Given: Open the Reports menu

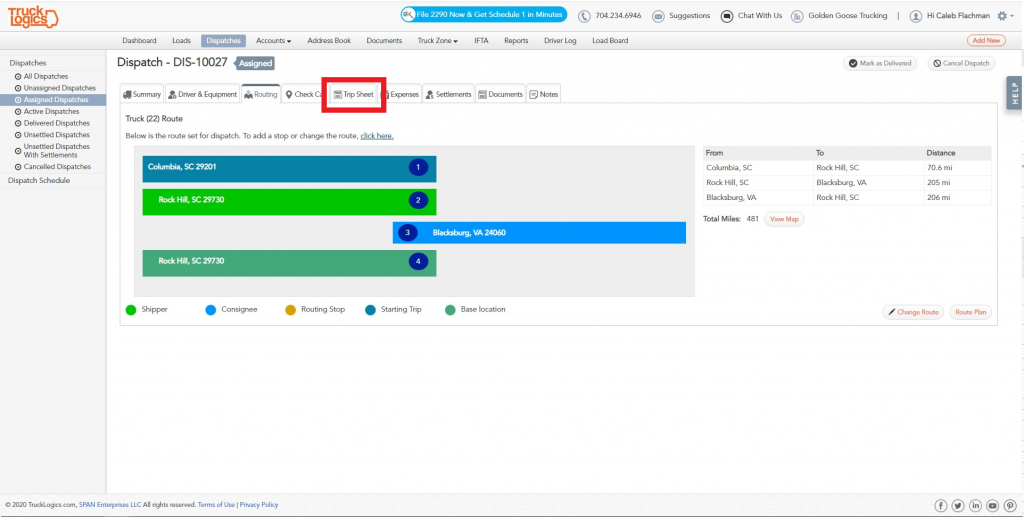Looking at the screenshot, I should (516, 40).
